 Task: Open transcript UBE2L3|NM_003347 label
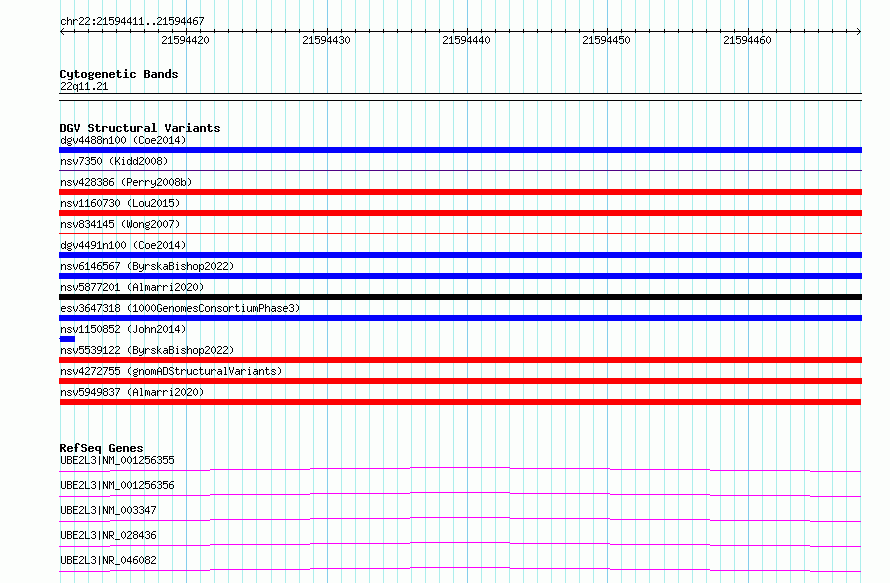click(x=108, y=510)
